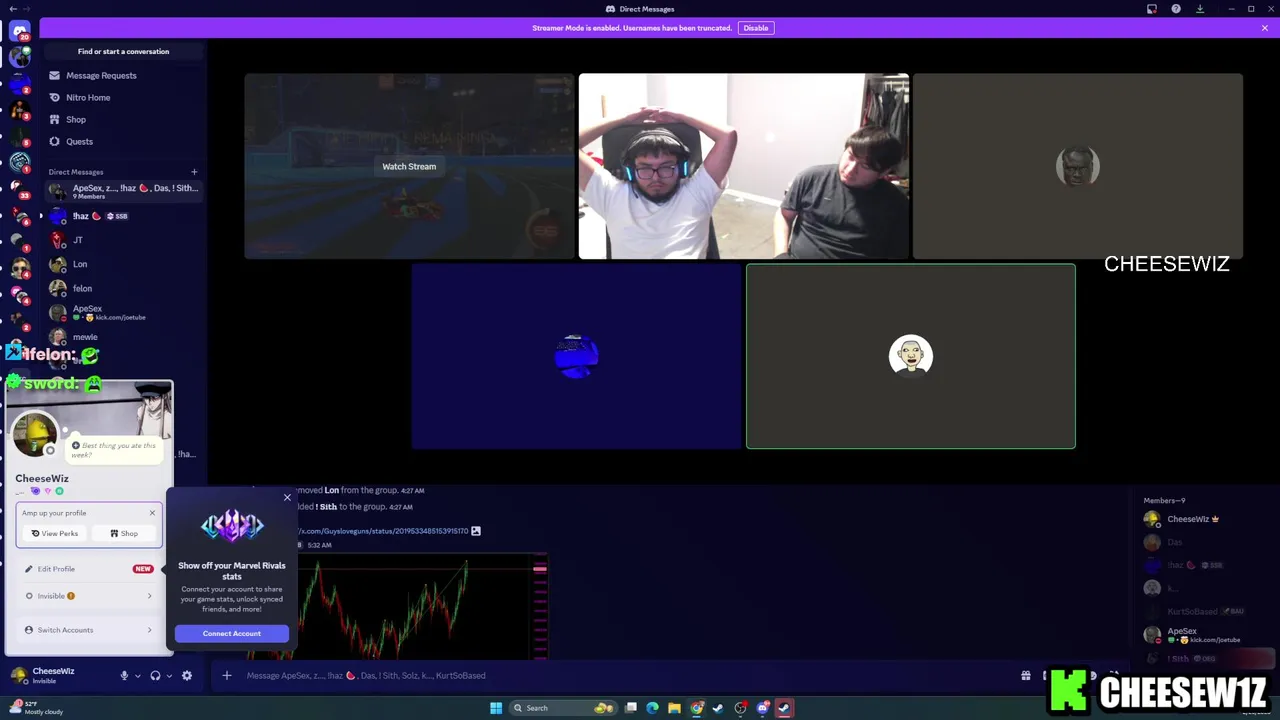Image resolution: width=1280 pixels, height=720 pixels.
Task: Disable Streamer Mode via banner button
Action: 756,28
